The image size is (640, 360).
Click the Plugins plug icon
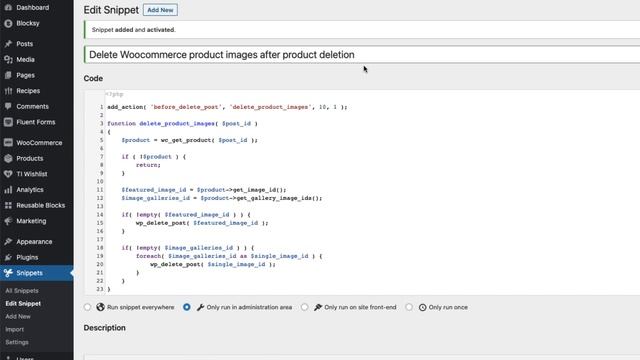(x=8, y=257)
